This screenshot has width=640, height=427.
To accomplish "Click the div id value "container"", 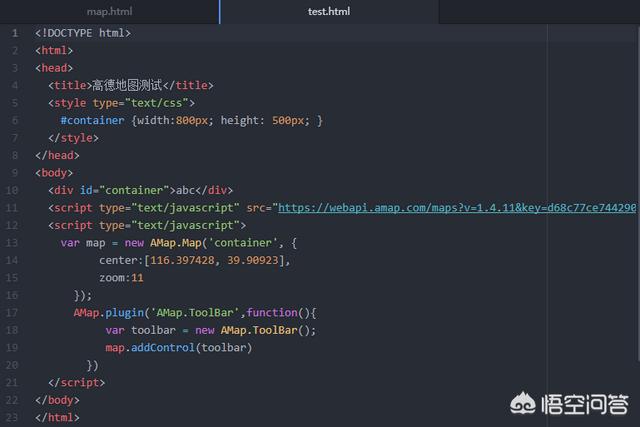I will tap(134, 190).
